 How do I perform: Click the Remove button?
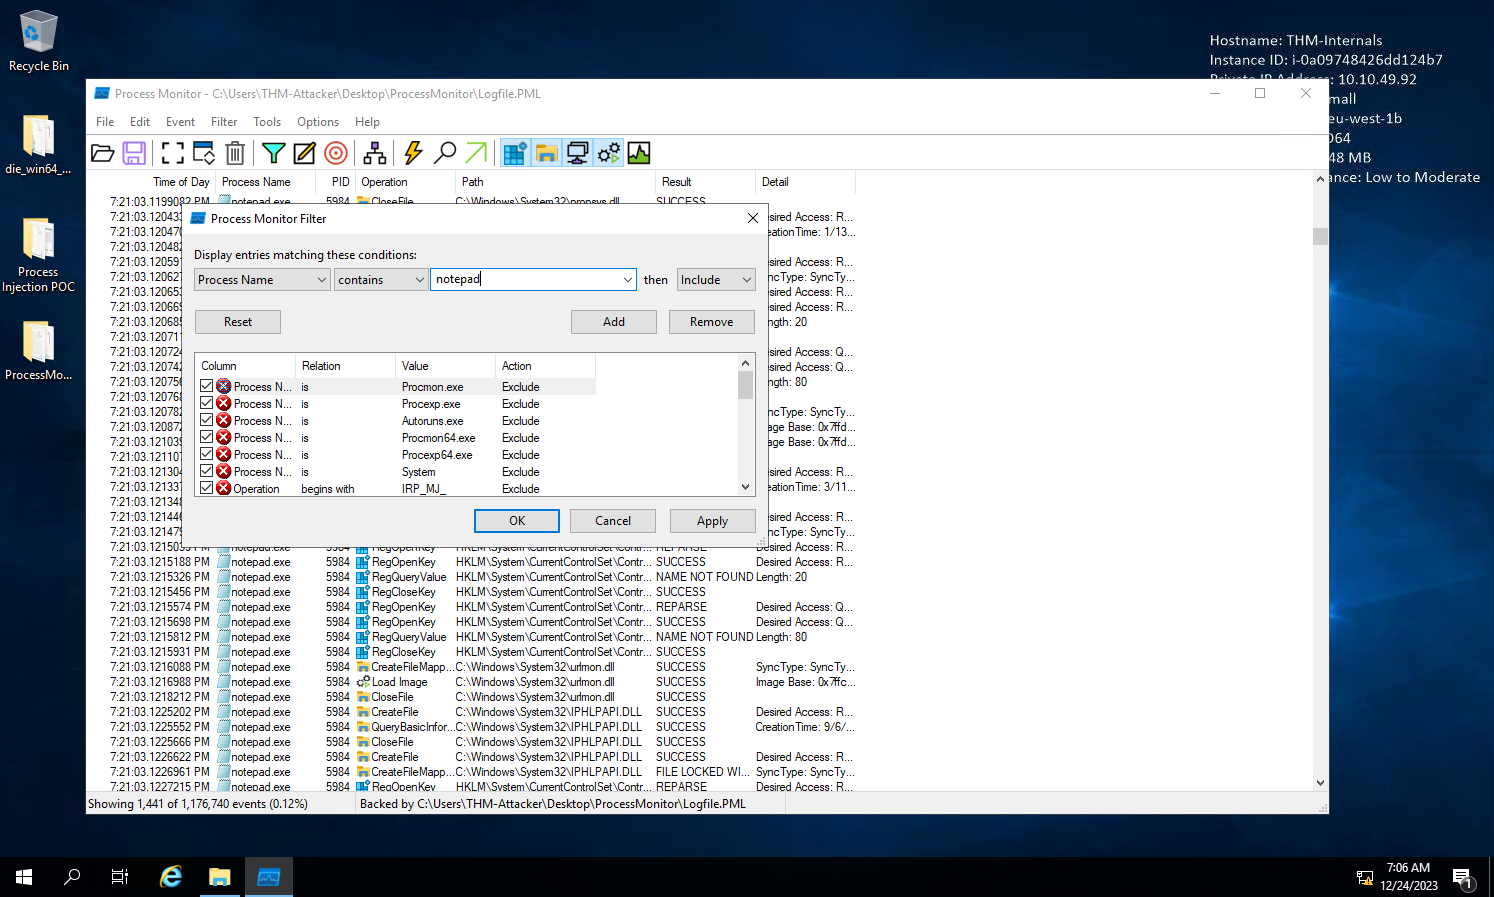[x=712, y=322]
